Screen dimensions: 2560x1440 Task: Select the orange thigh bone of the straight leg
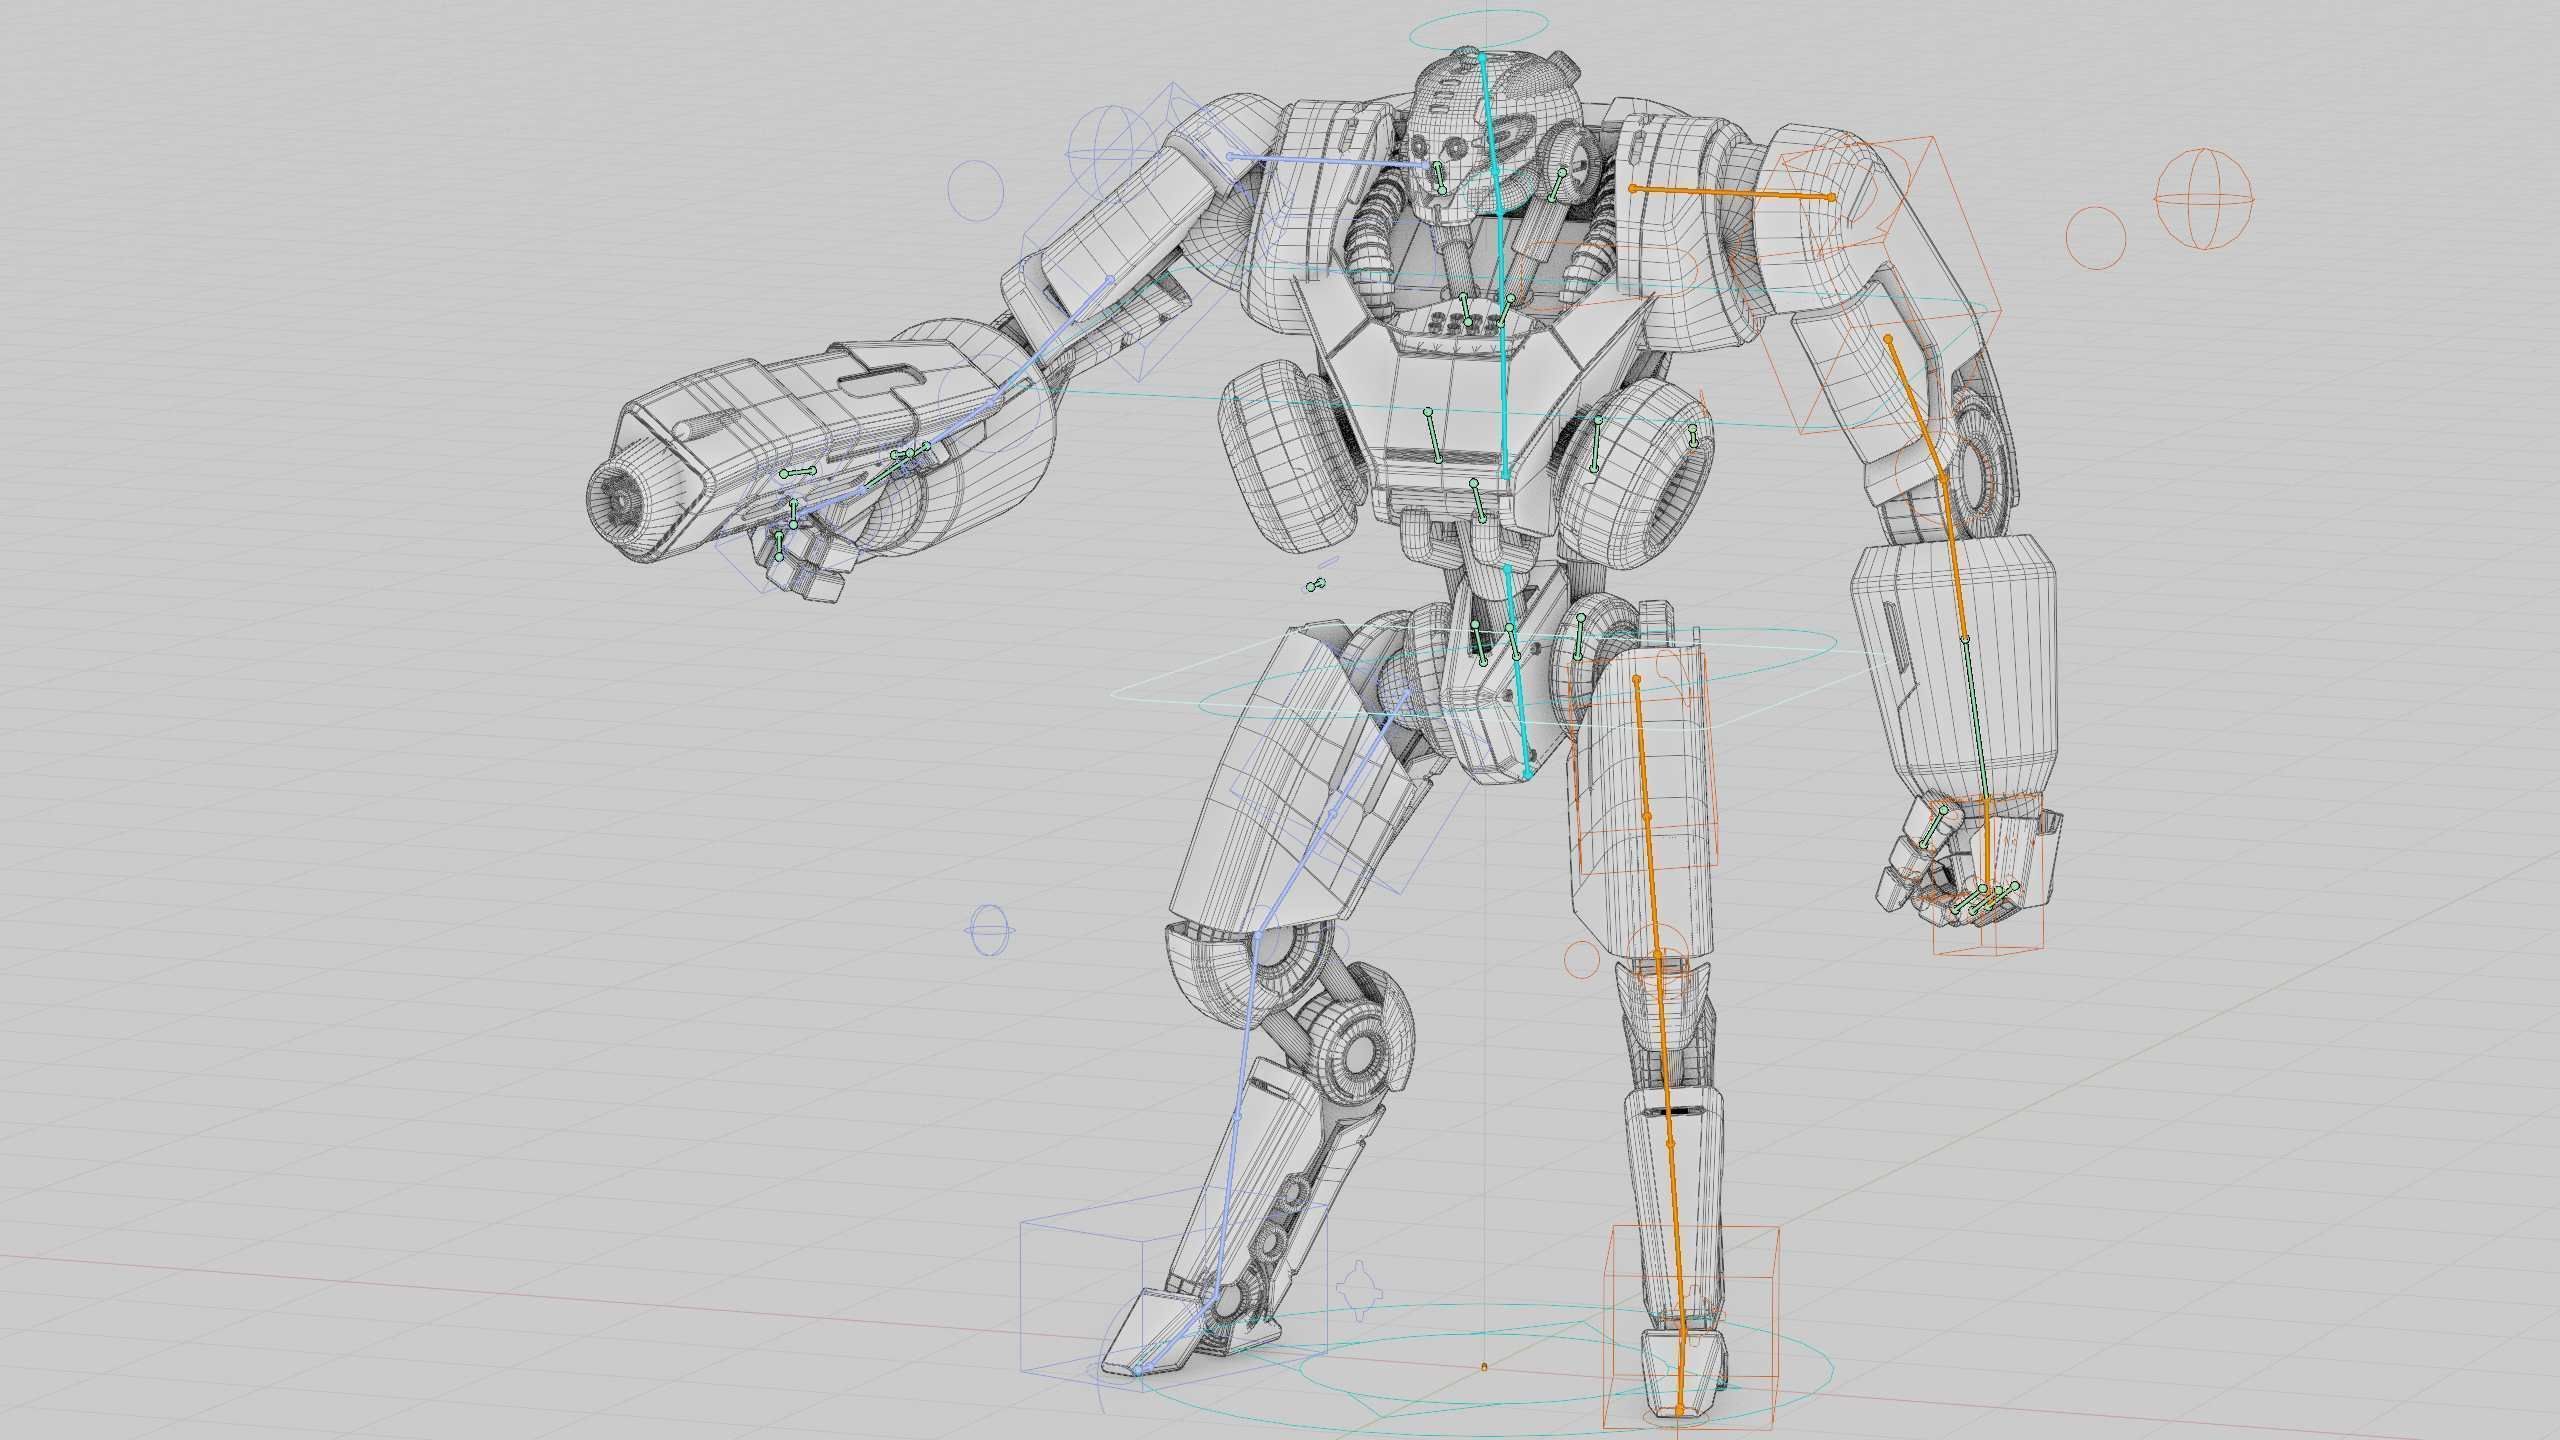coord(1648,816)
